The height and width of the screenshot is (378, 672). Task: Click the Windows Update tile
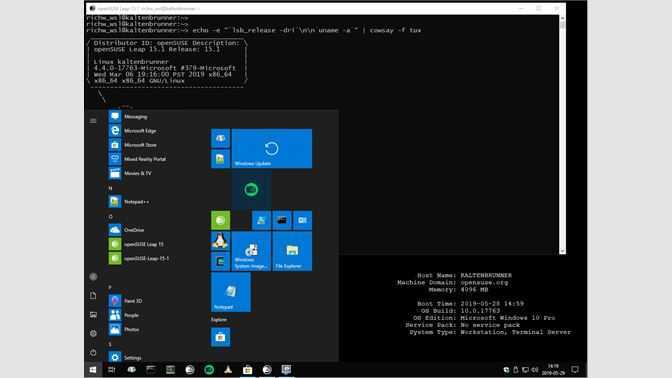pyautogui.click(x=272, y=148)
